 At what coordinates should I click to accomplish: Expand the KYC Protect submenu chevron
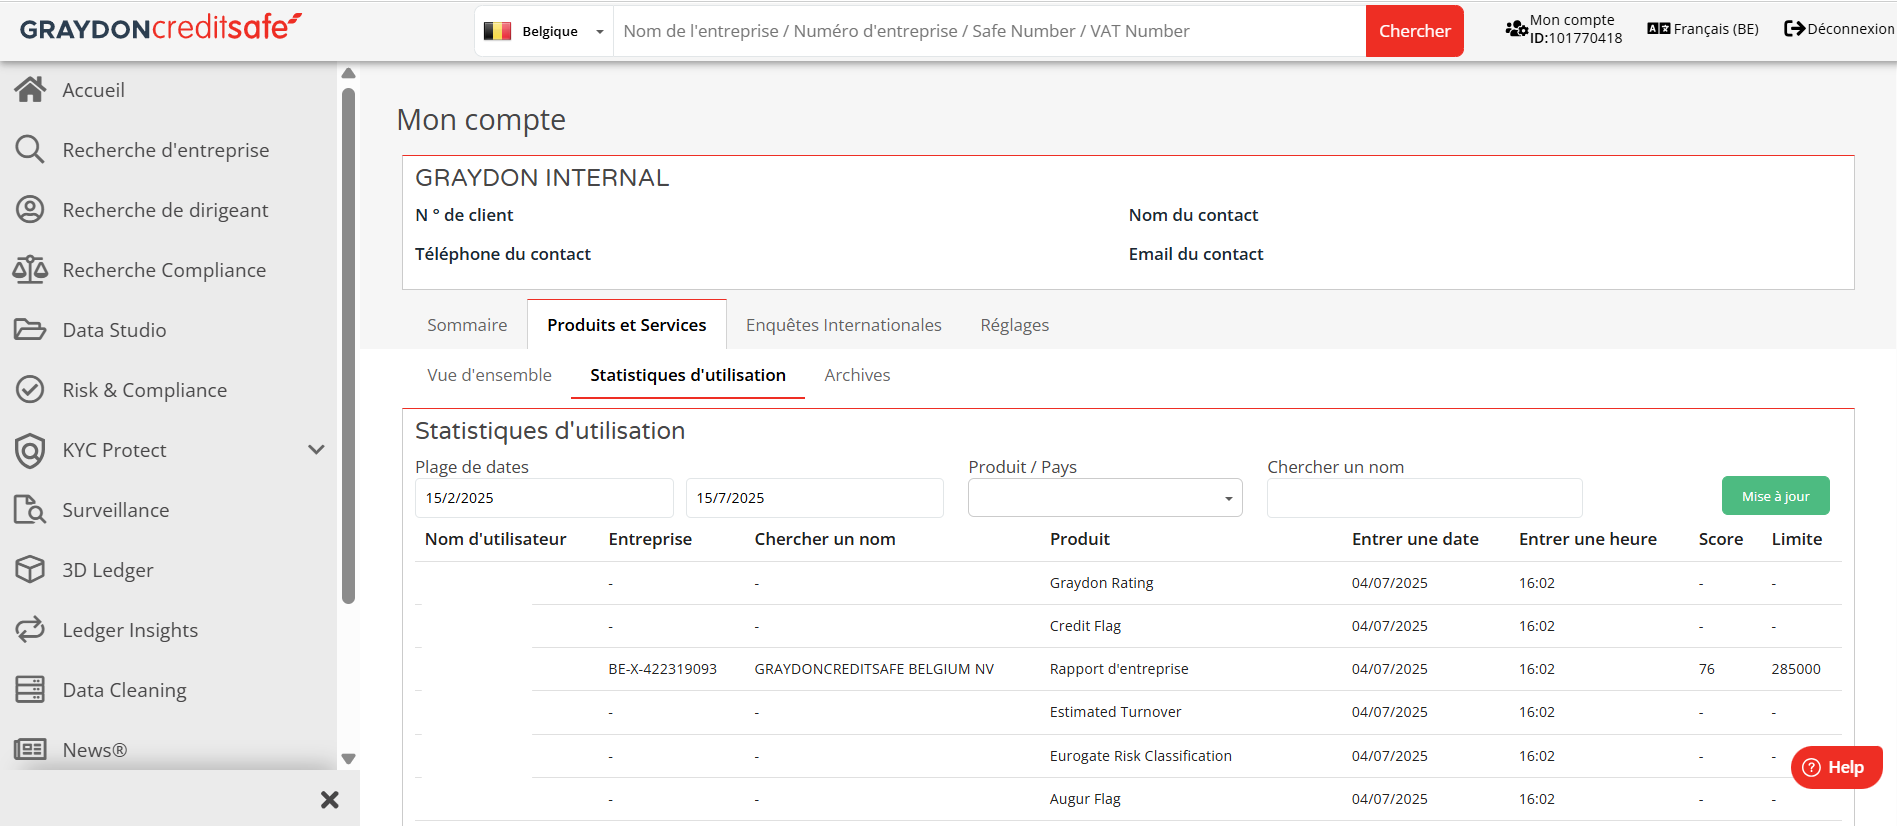pos(316,450)
